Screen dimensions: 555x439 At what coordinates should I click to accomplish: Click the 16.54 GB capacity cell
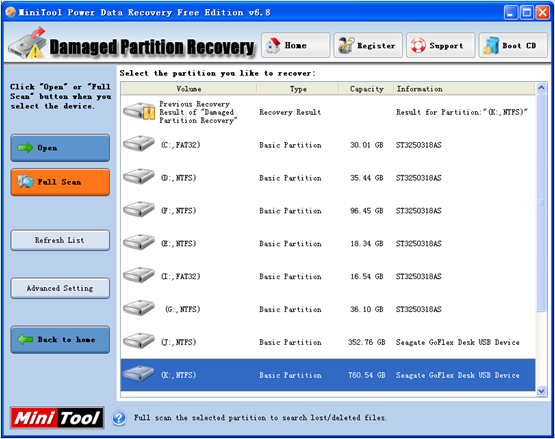(x=367, y=276)
